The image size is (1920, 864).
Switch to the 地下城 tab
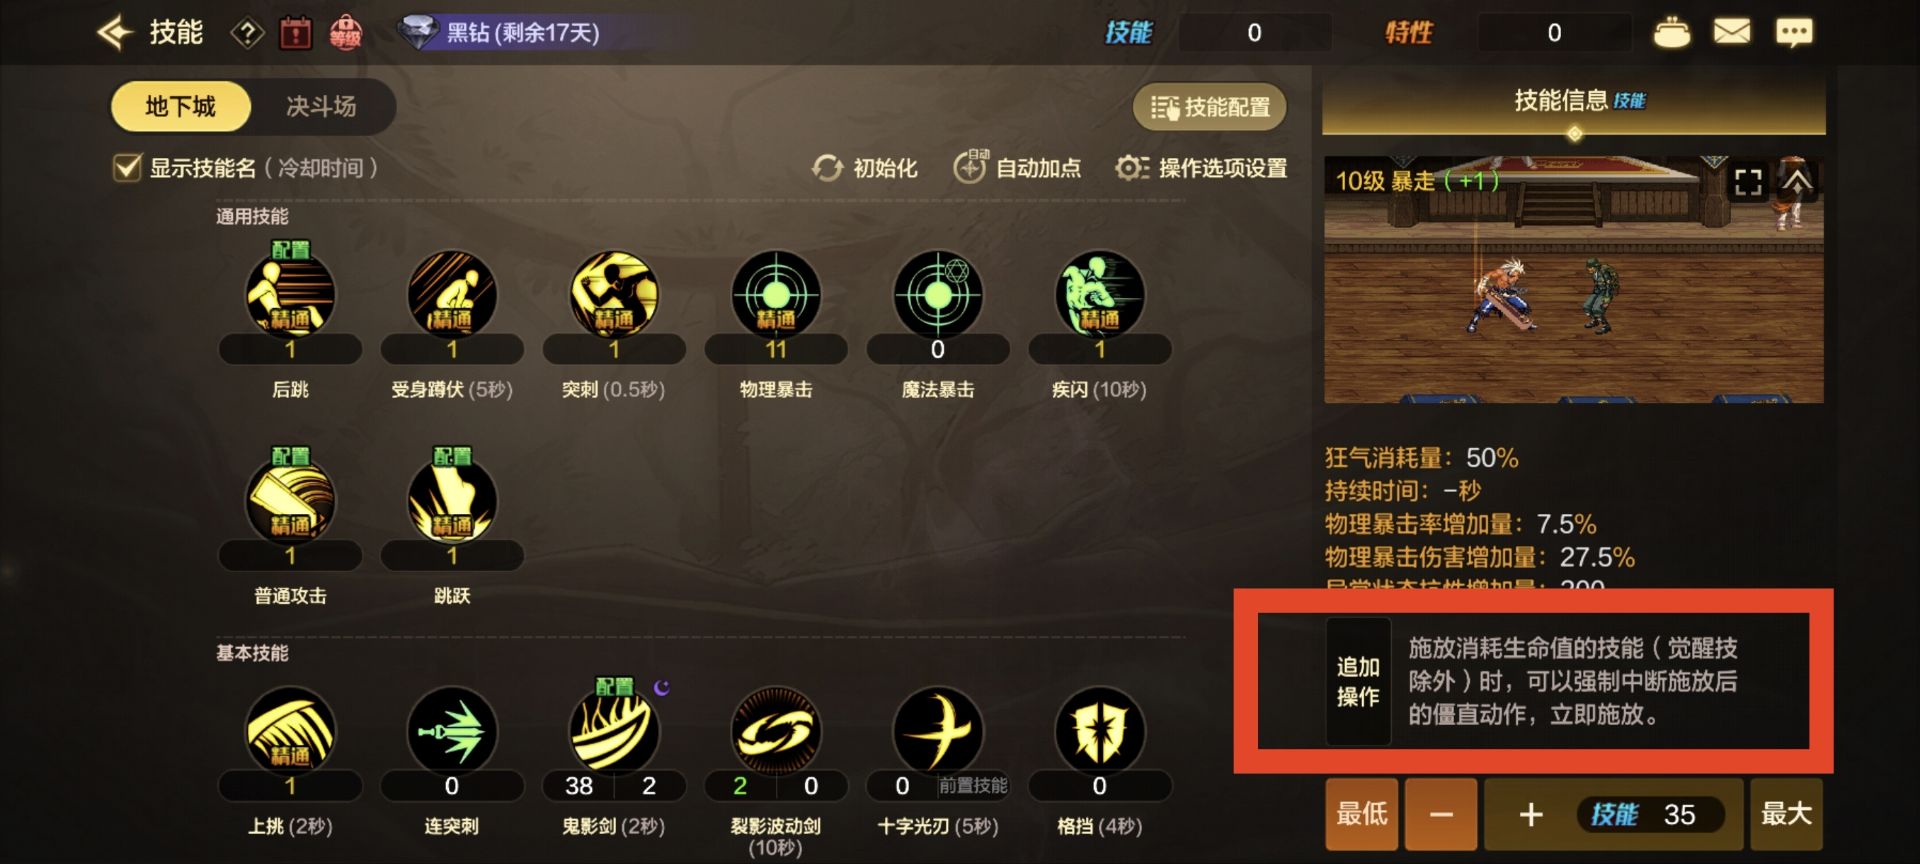point(180,106)
